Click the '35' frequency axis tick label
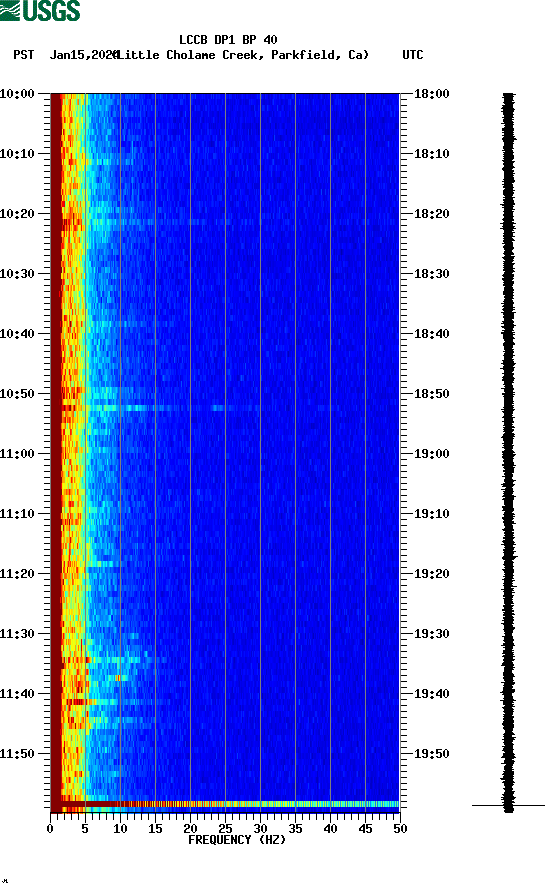 (295, 829)
